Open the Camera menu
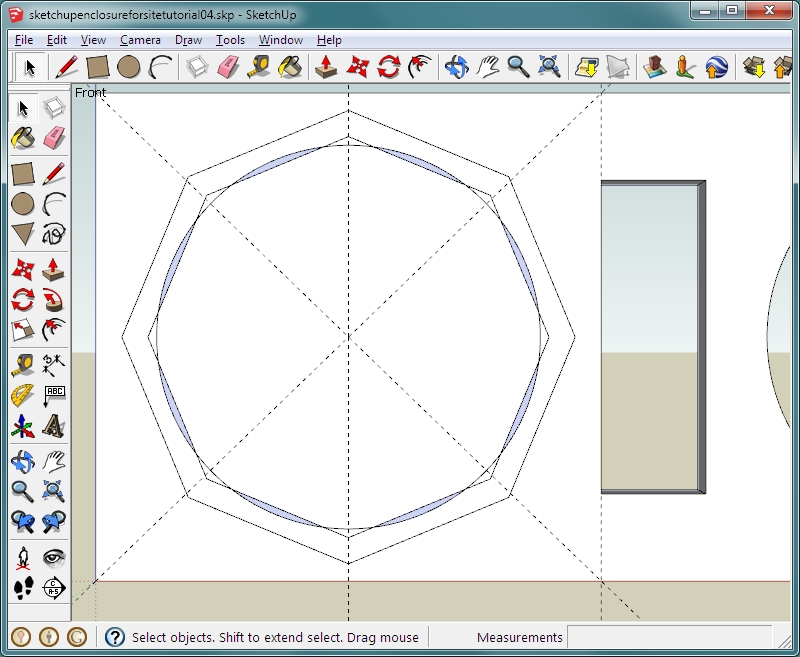Viewport: 800px width, 657px height. point(140,40)
